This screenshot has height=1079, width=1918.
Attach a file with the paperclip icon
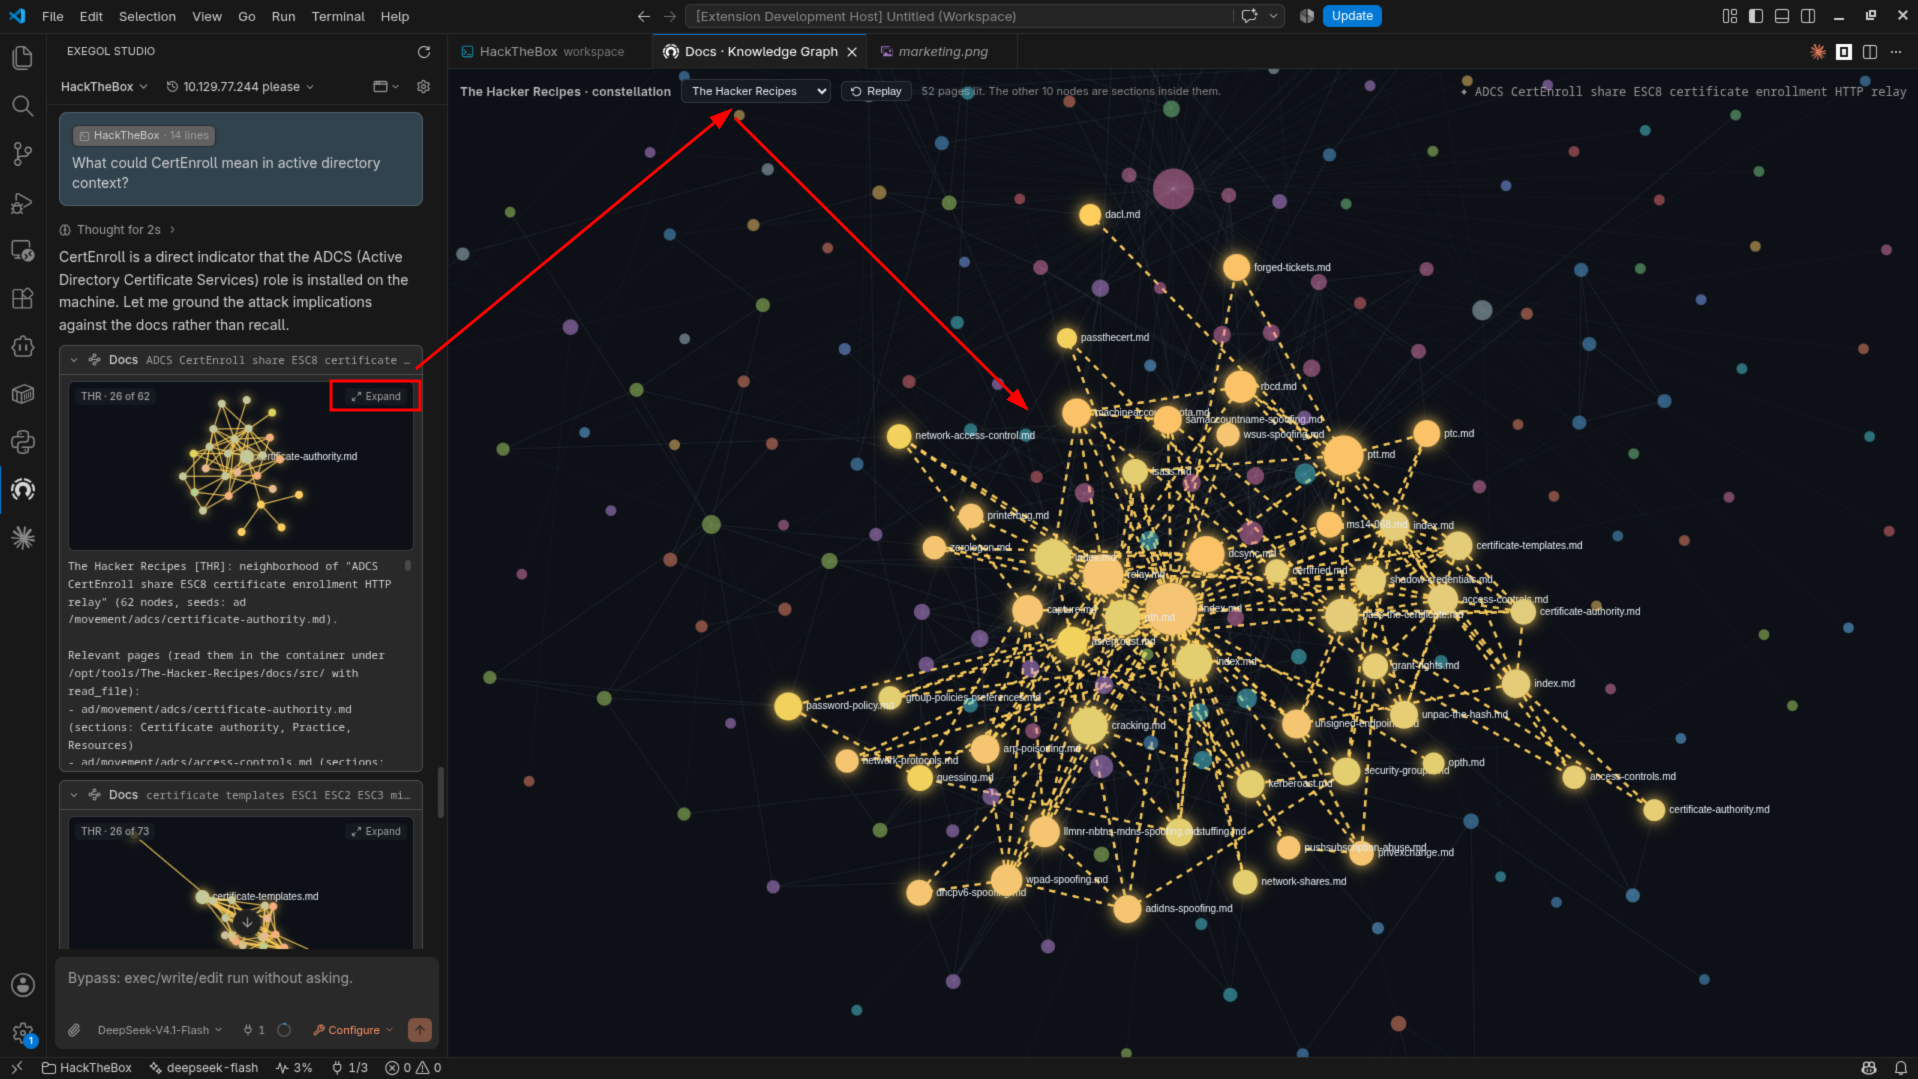click(x=74, y=1030)
